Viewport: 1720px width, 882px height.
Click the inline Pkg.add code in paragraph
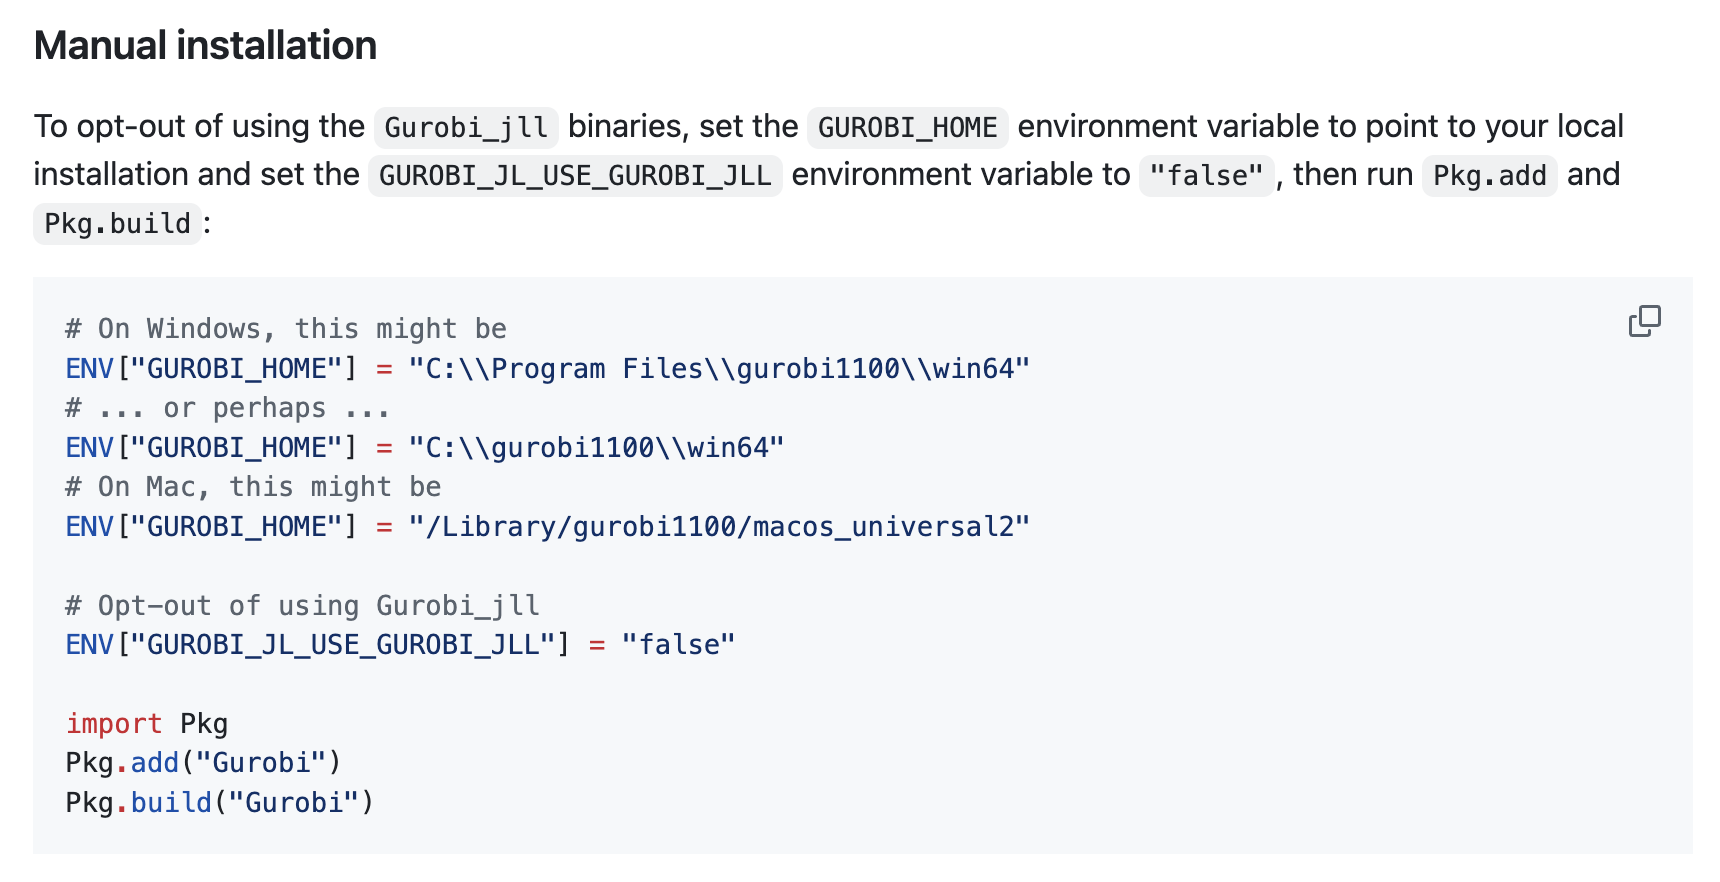1489,176
